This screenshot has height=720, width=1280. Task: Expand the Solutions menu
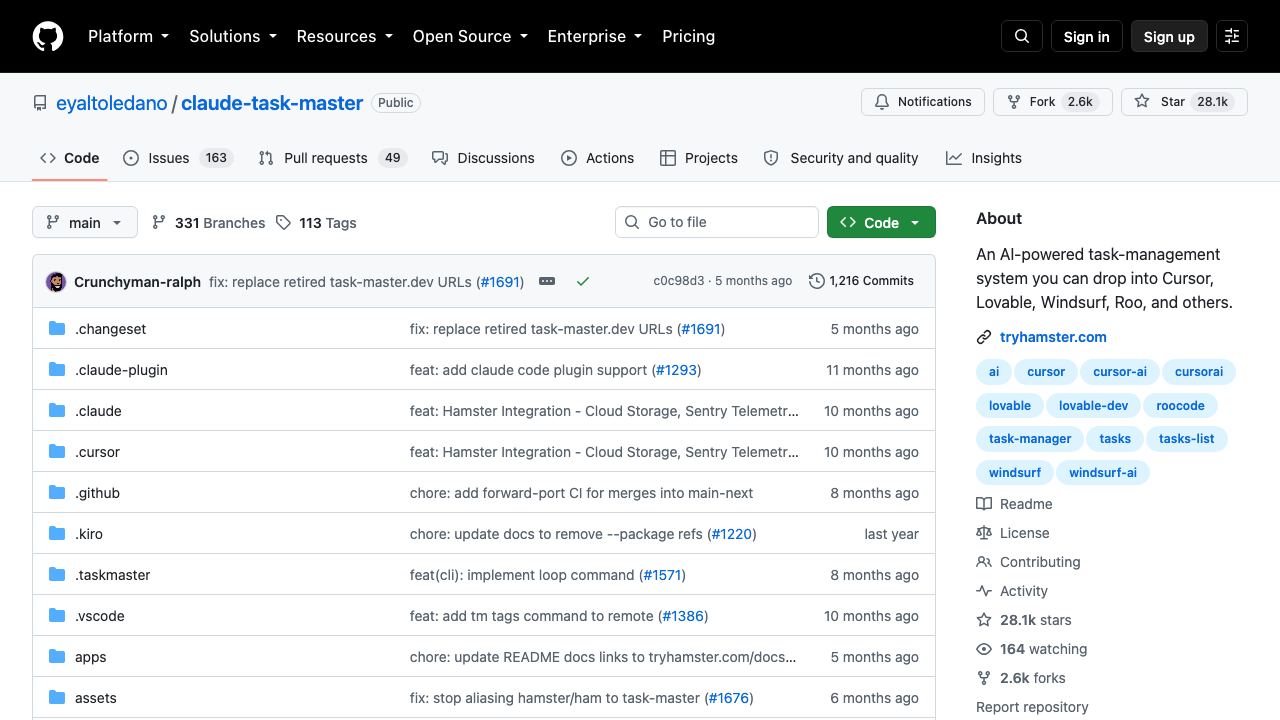(x=232, y=36)
